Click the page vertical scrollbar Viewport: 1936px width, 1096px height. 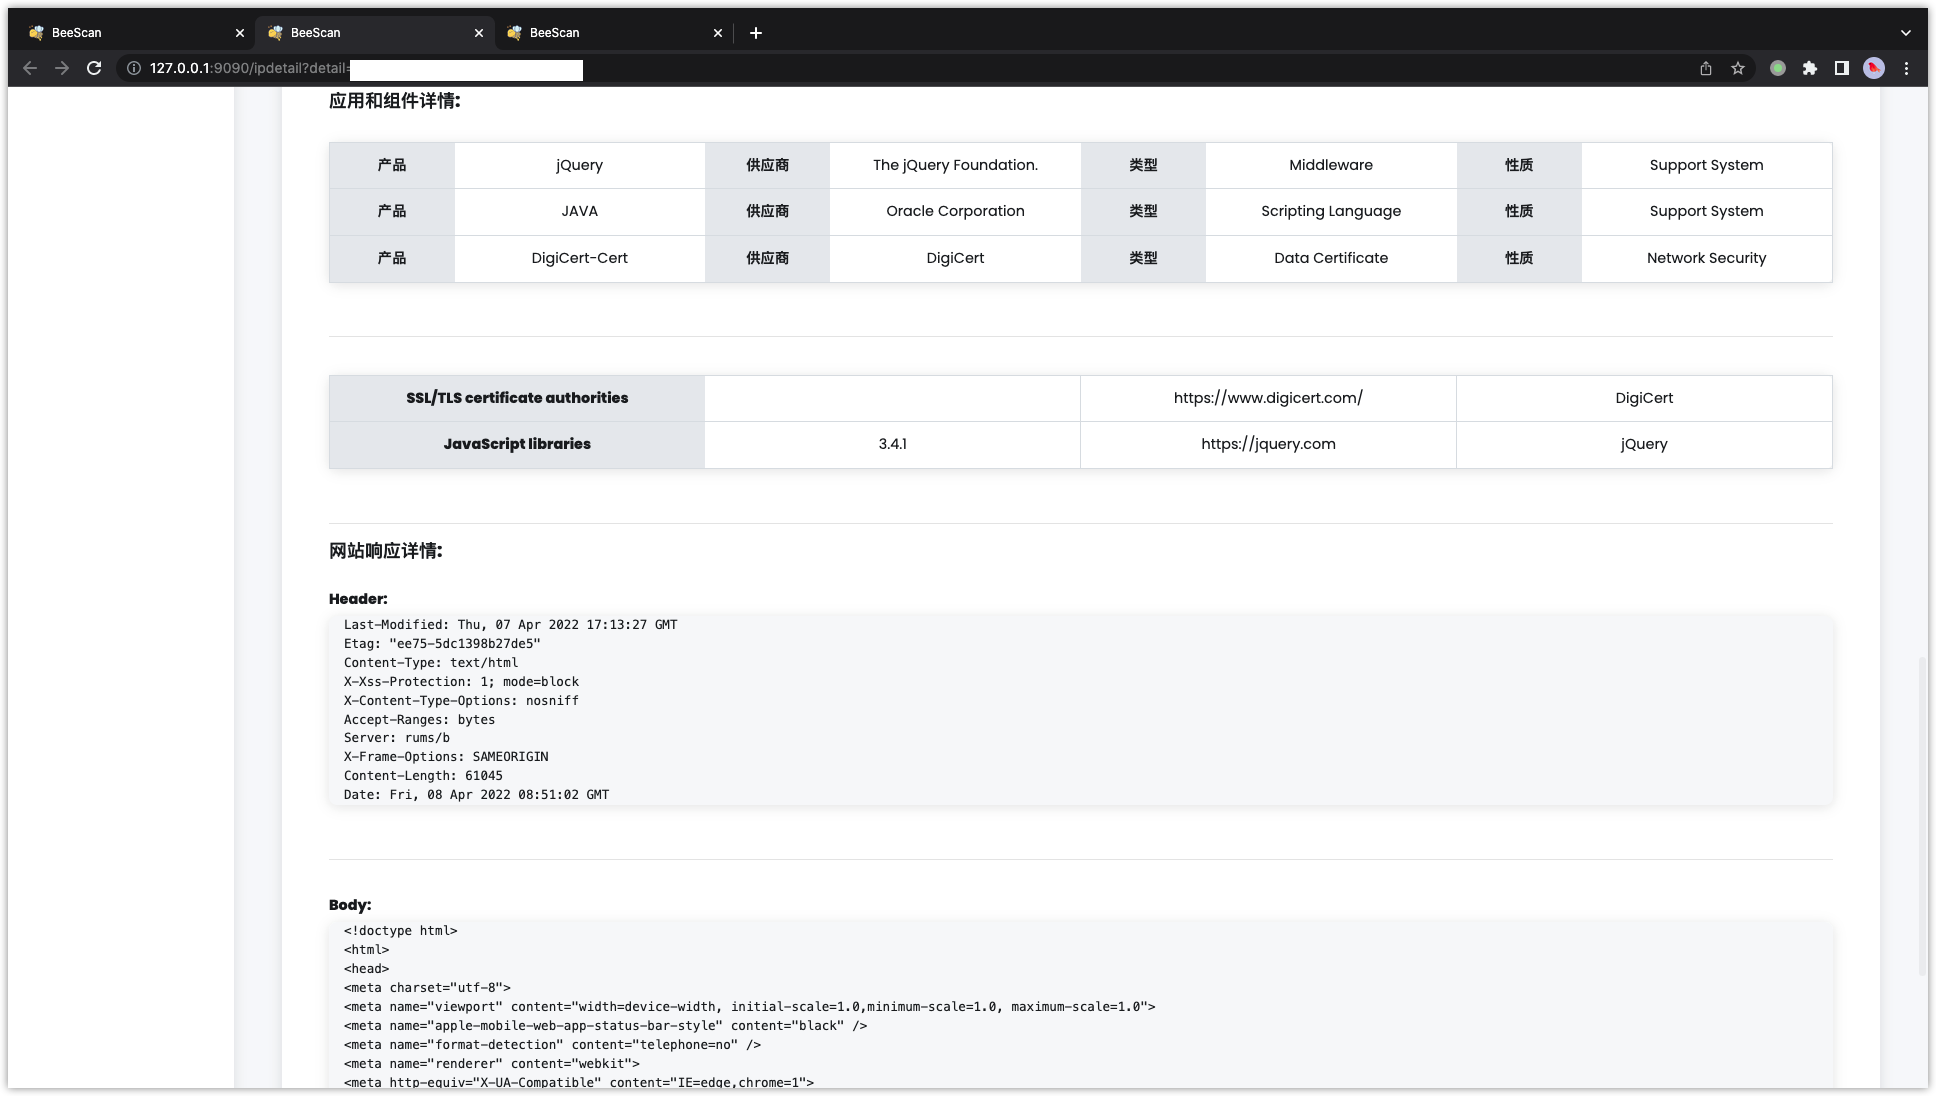click(x=1923, y=815)
